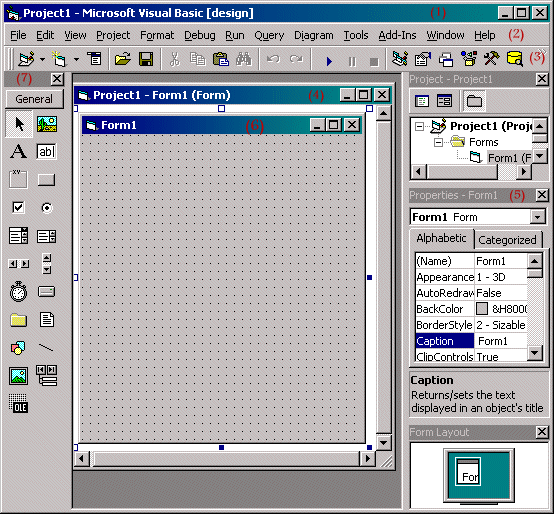Click the Caption property value field
Image resolution: width=554 pixels, height=514 pixels.
(501, 341)
